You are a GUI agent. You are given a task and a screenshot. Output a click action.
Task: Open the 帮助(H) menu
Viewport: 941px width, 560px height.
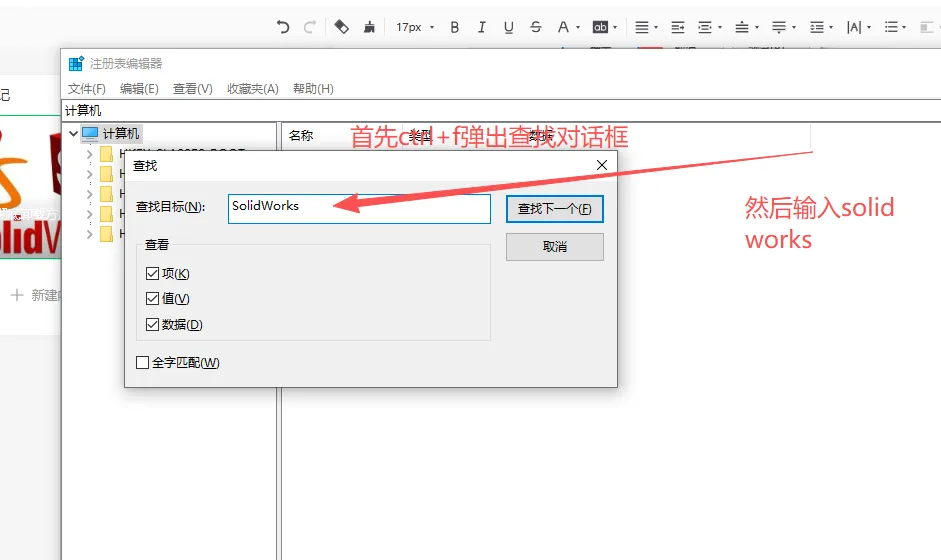pyautogui.click(x=313, y=89)
